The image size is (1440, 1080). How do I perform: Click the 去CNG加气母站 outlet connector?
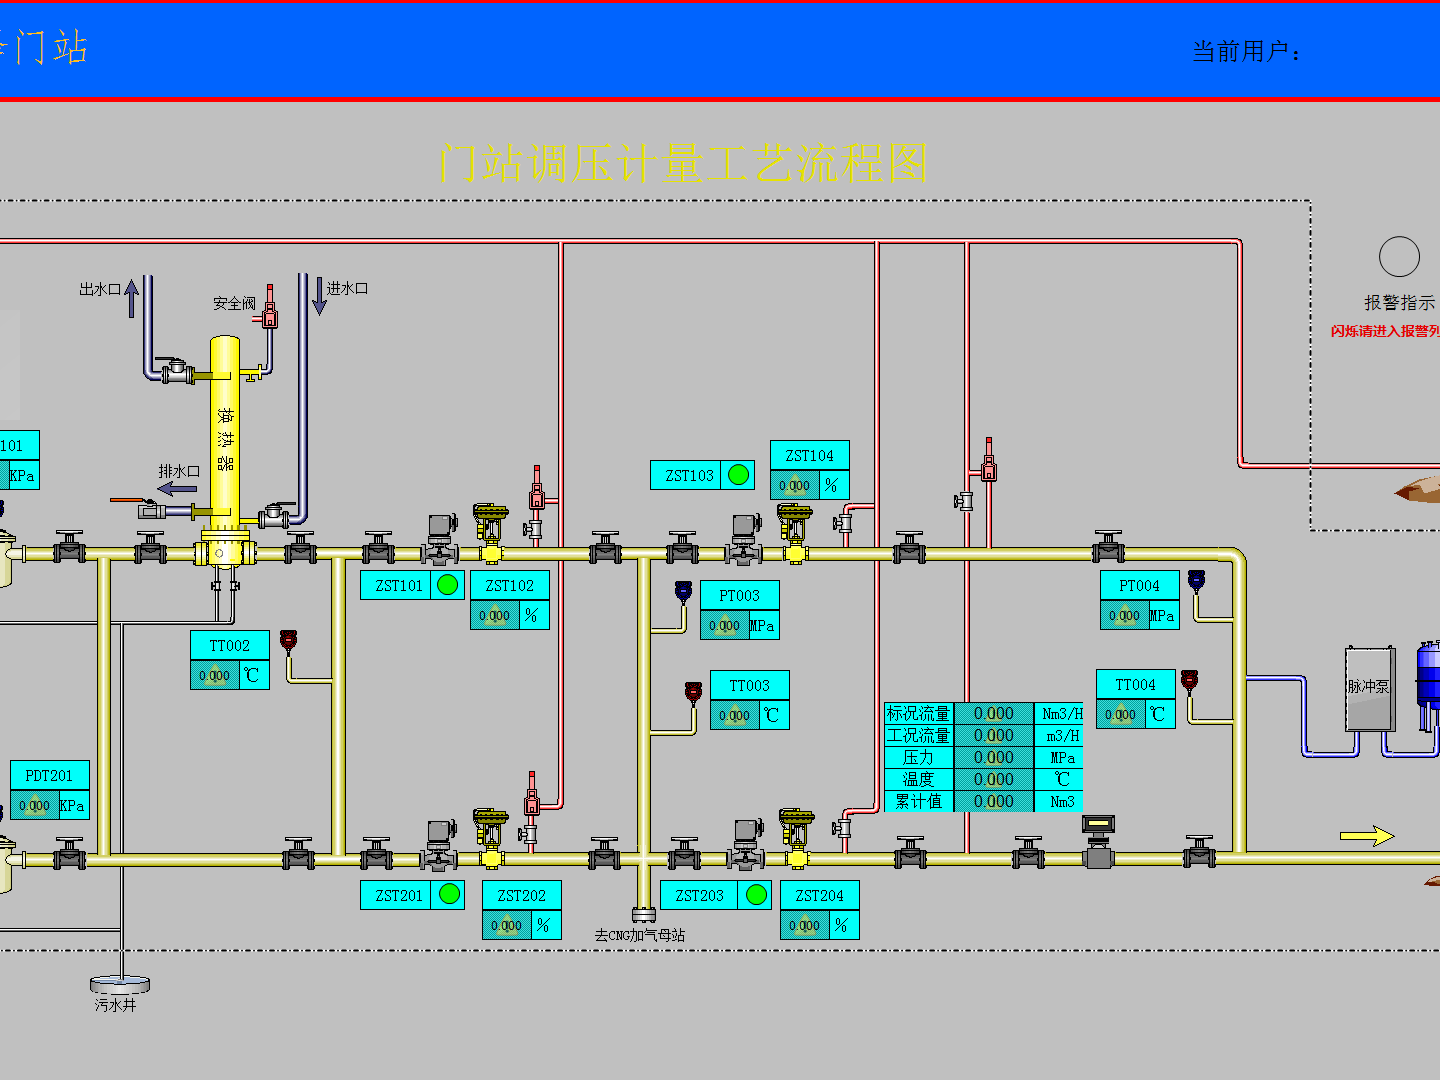point(643,914)
